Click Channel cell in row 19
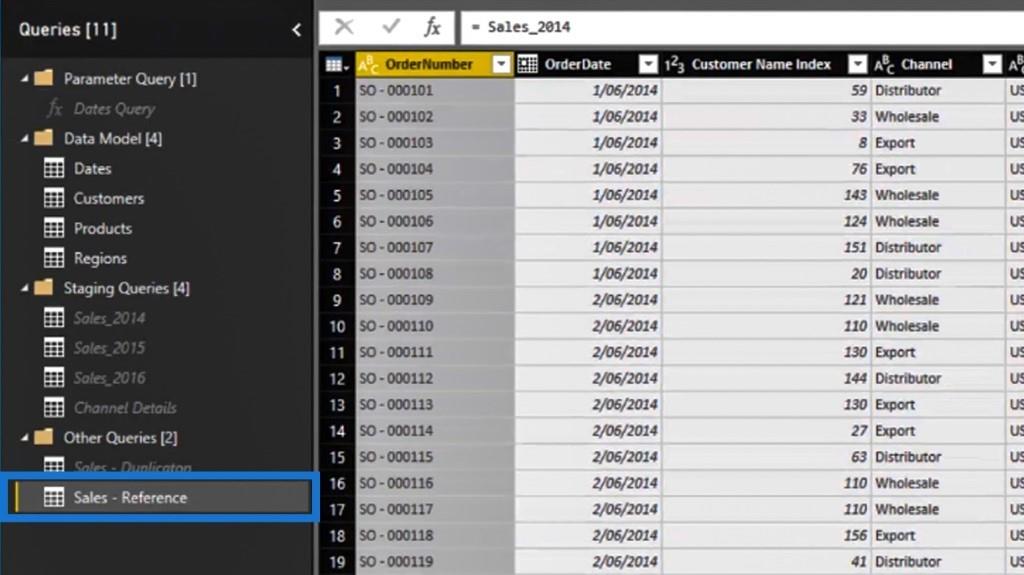The width and height of the screenshot is (1024, 575). [x=938, y=561]
